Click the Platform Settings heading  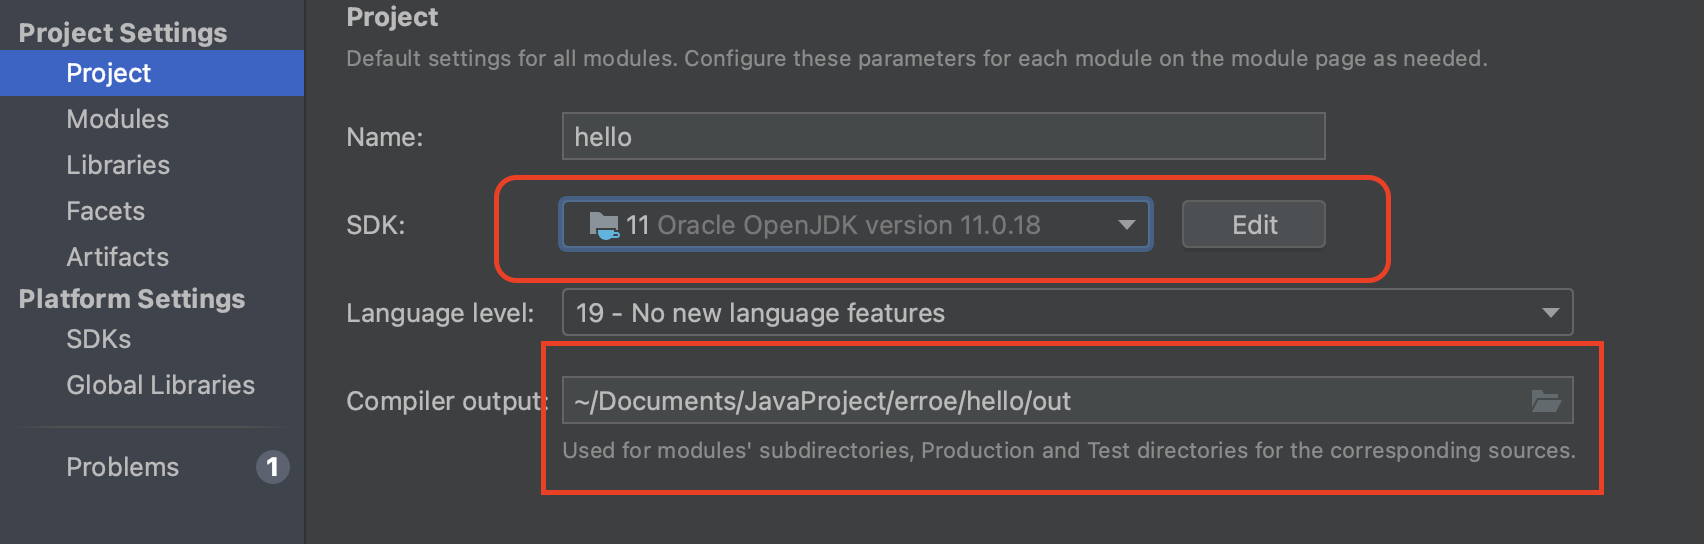[x=132, y=299]
